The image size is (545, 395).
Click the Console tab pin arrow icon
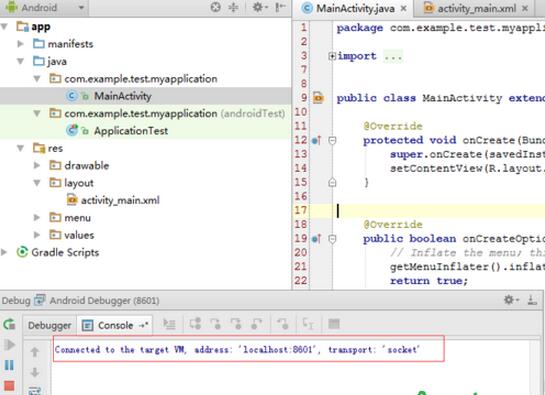(143, 325)
